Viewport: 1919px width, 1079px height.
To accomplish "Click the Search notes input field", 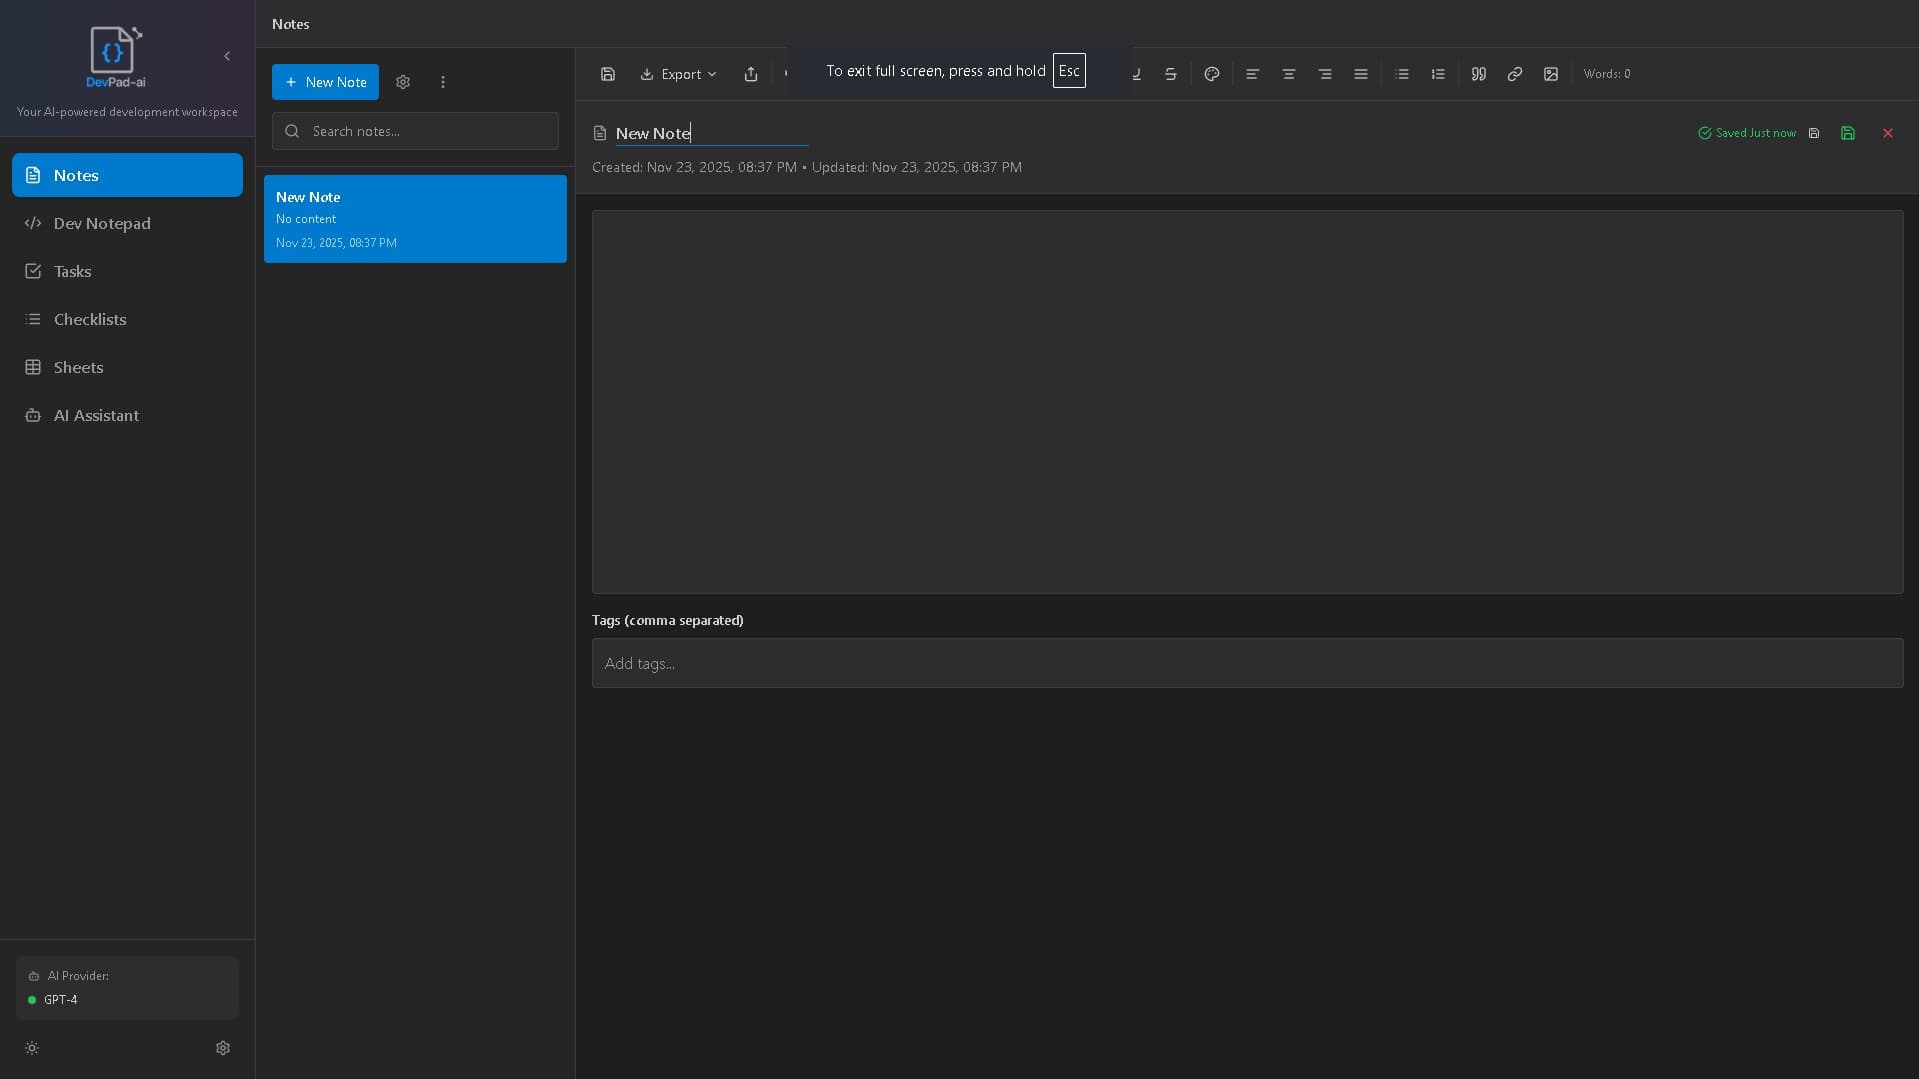I will point(414,131).
